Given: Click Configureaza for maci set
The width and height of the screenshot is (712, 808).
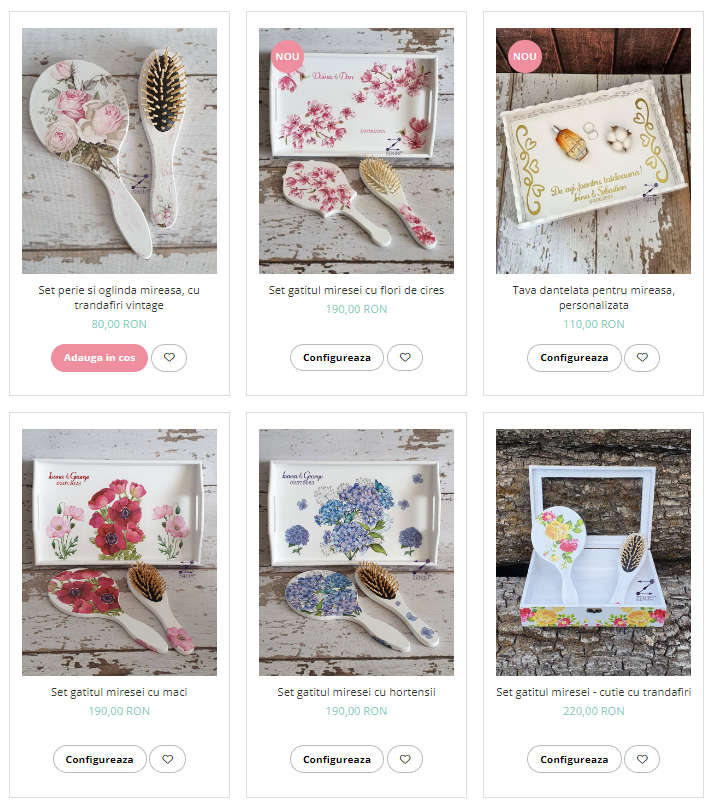Looking at the screenshot, I should pos(99,759).
